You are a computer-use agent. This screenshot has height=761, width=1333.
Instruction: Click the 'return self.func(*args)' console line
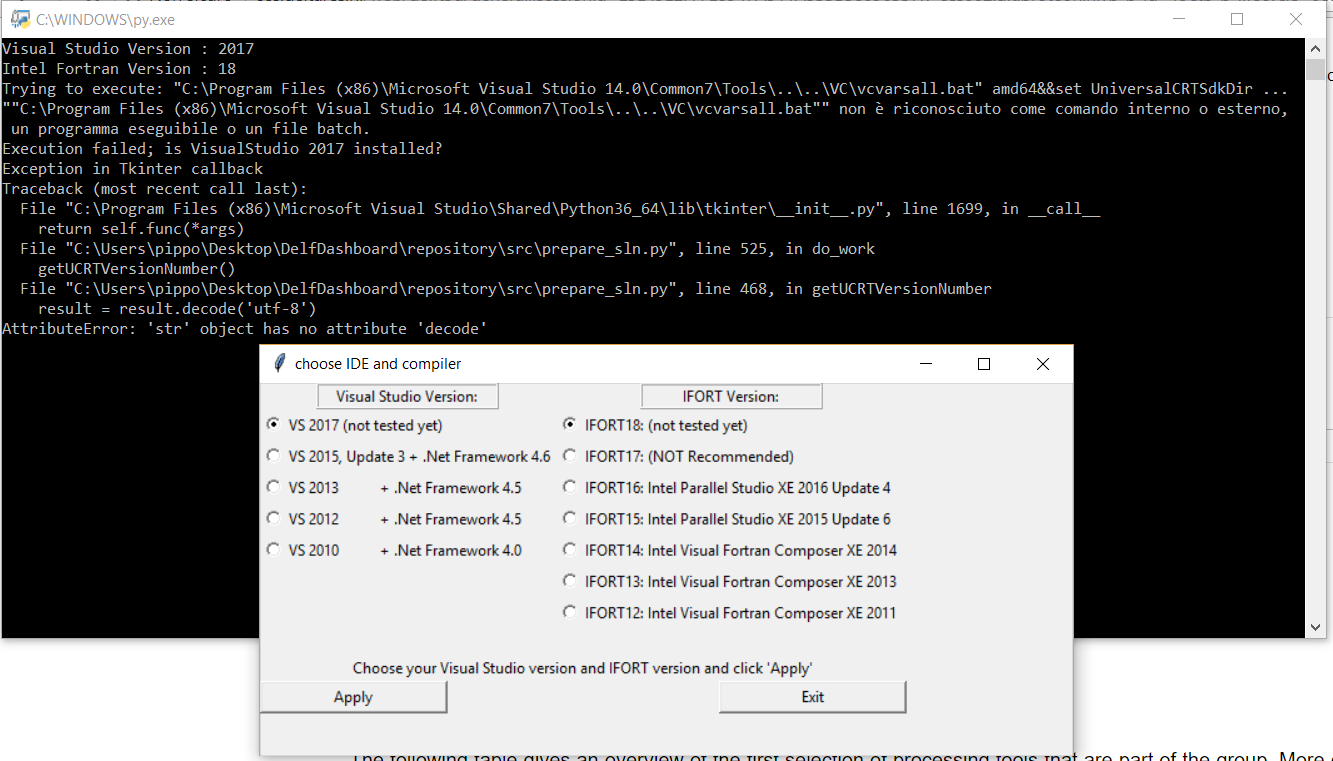click(x=141, y=229)
